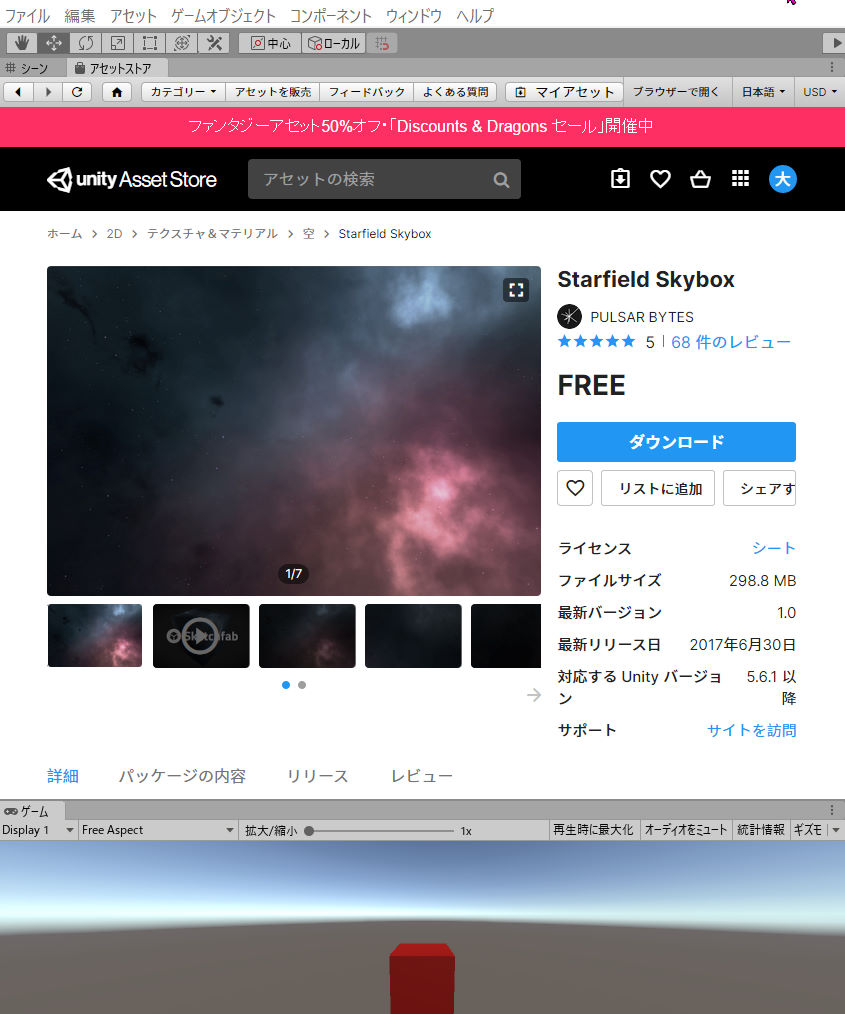Select the Move tool

[54, 43]
